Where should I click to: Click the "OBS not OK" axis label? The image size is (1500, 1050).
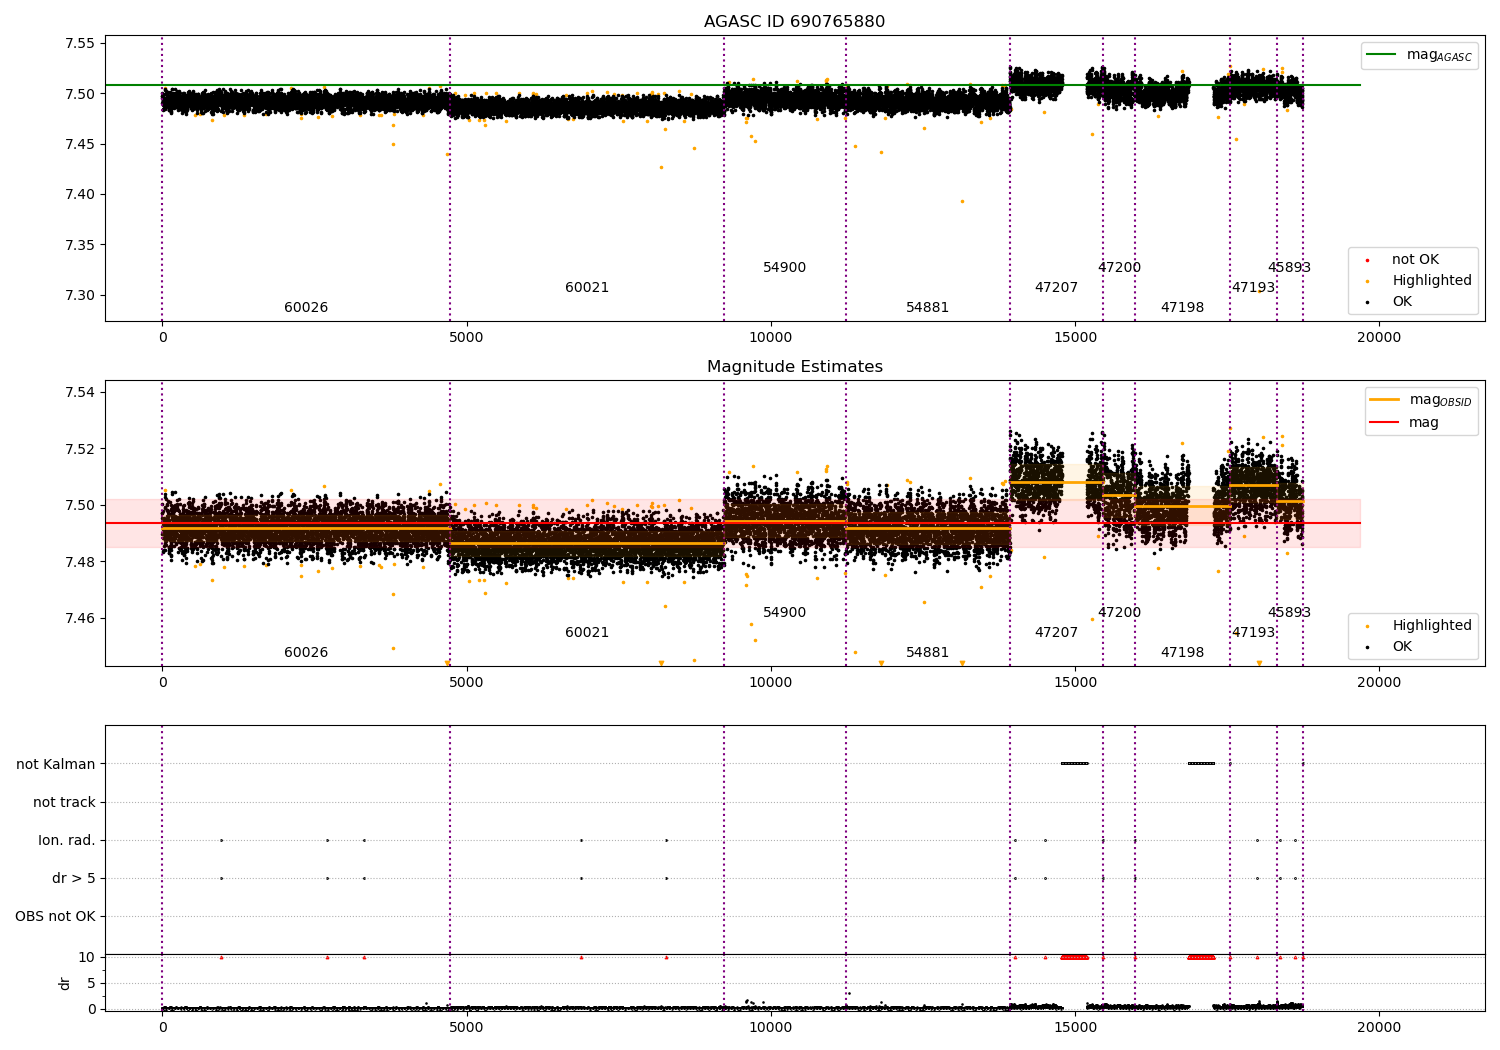click(x=55, y=917)
